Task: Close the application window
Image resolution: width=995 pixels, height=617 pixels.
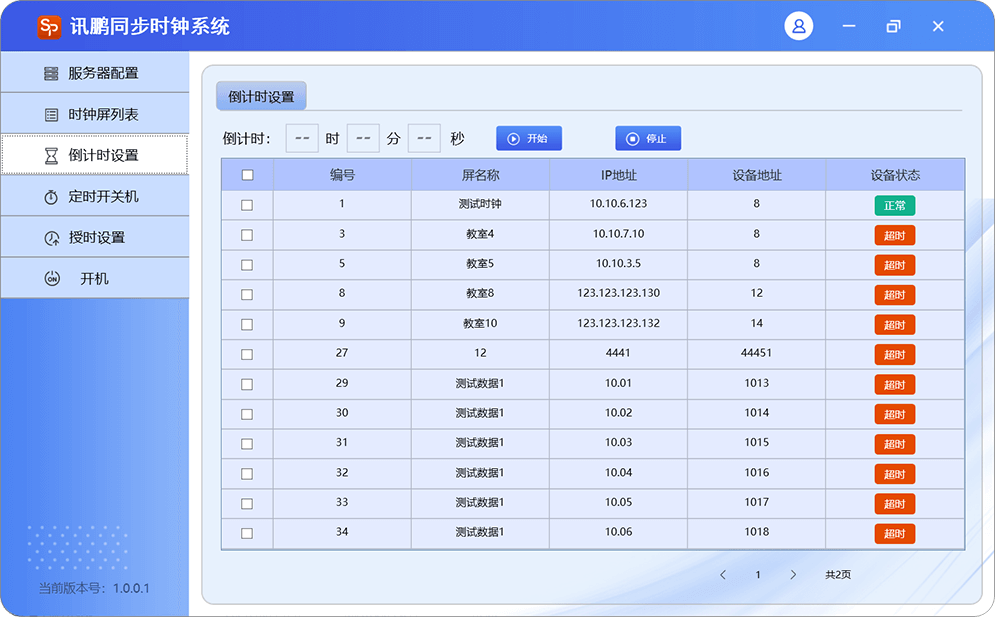Action: (x=938, y=26)
